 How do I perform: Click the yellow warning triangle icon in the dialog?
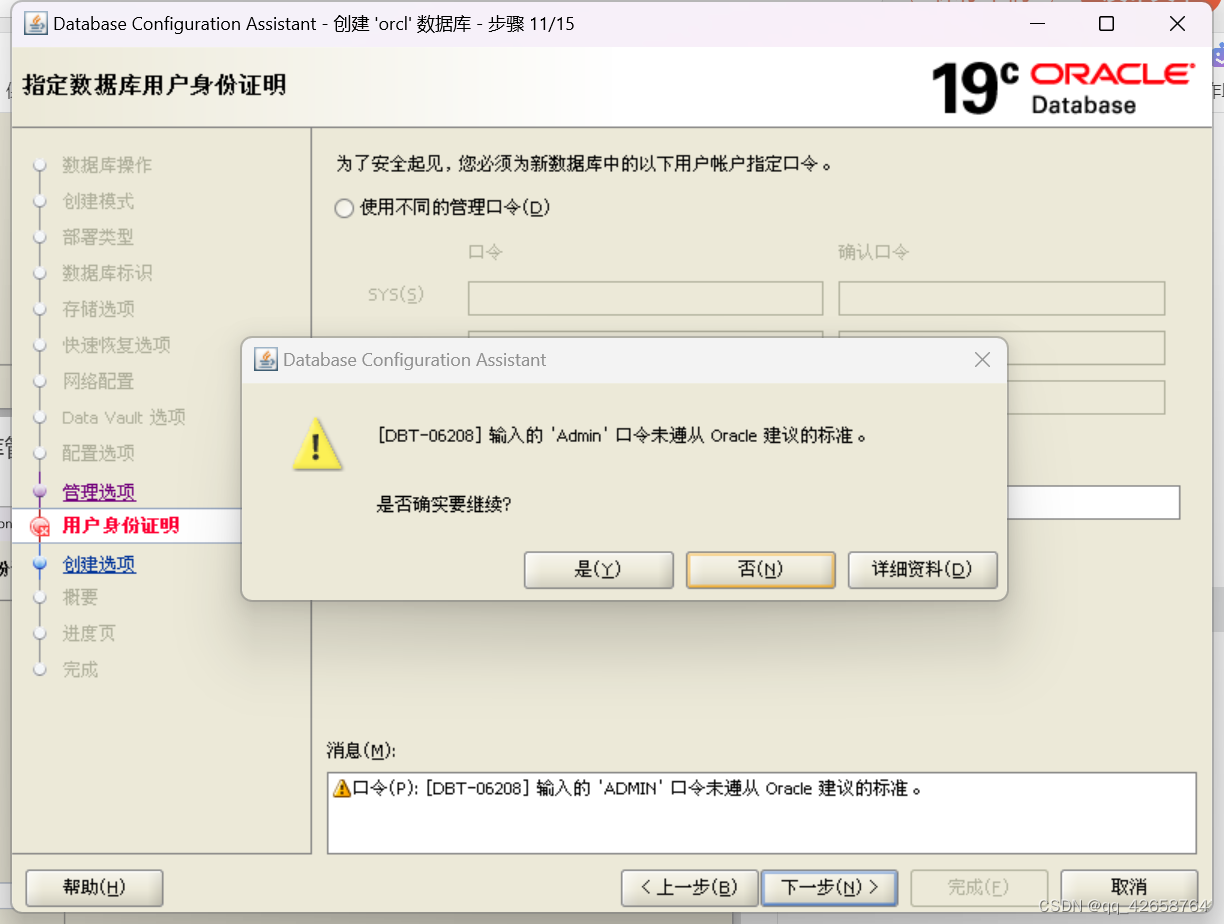click(318, 445)
